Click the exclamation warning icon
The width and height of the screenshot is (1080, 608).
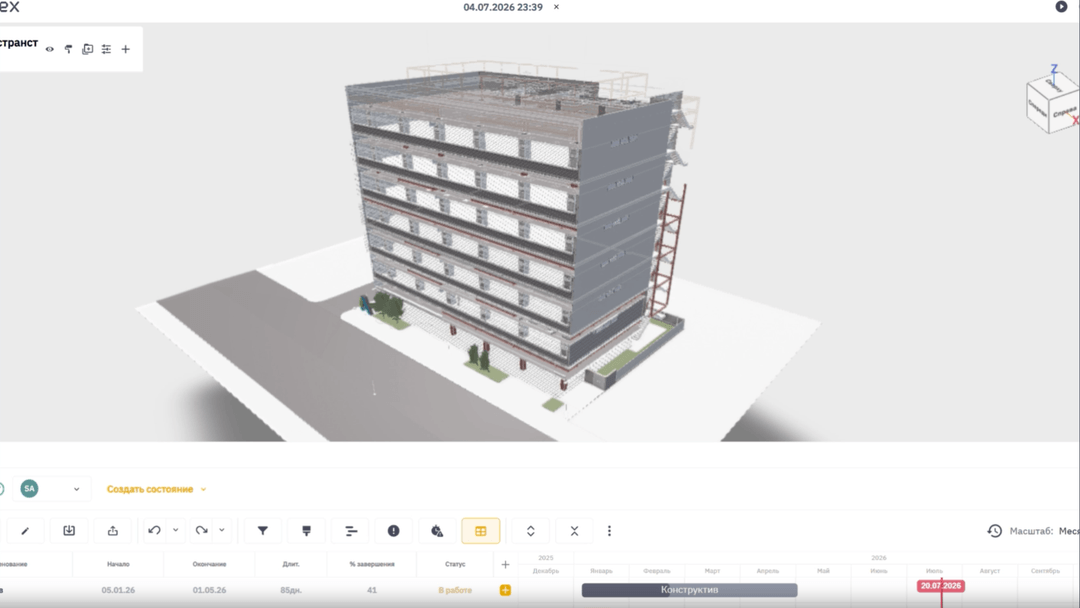coord(393,531)
